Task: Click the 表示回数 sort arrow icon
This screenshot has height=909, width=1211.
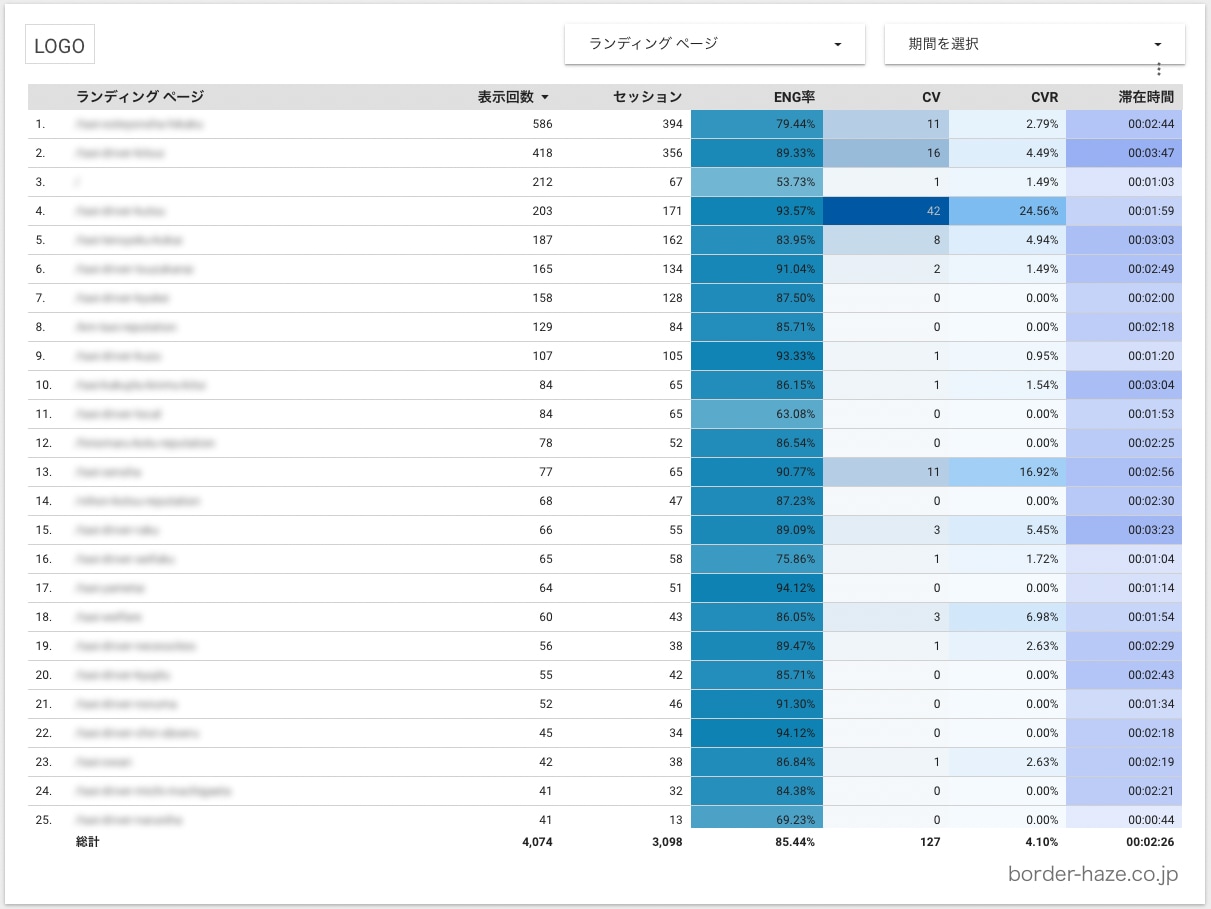Action: tap(545, 97)
